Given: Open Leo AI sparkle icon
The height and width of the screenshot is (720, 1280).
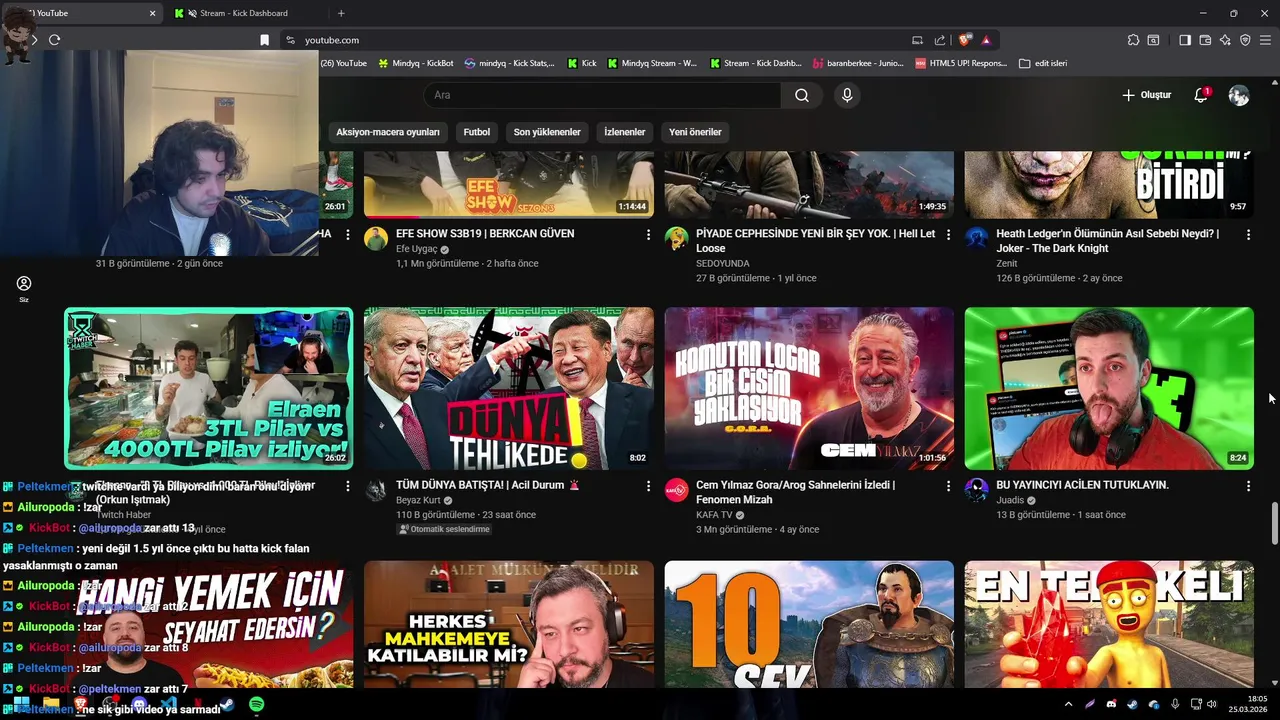Looking at the screenshot, I should tap(1225, 40).
